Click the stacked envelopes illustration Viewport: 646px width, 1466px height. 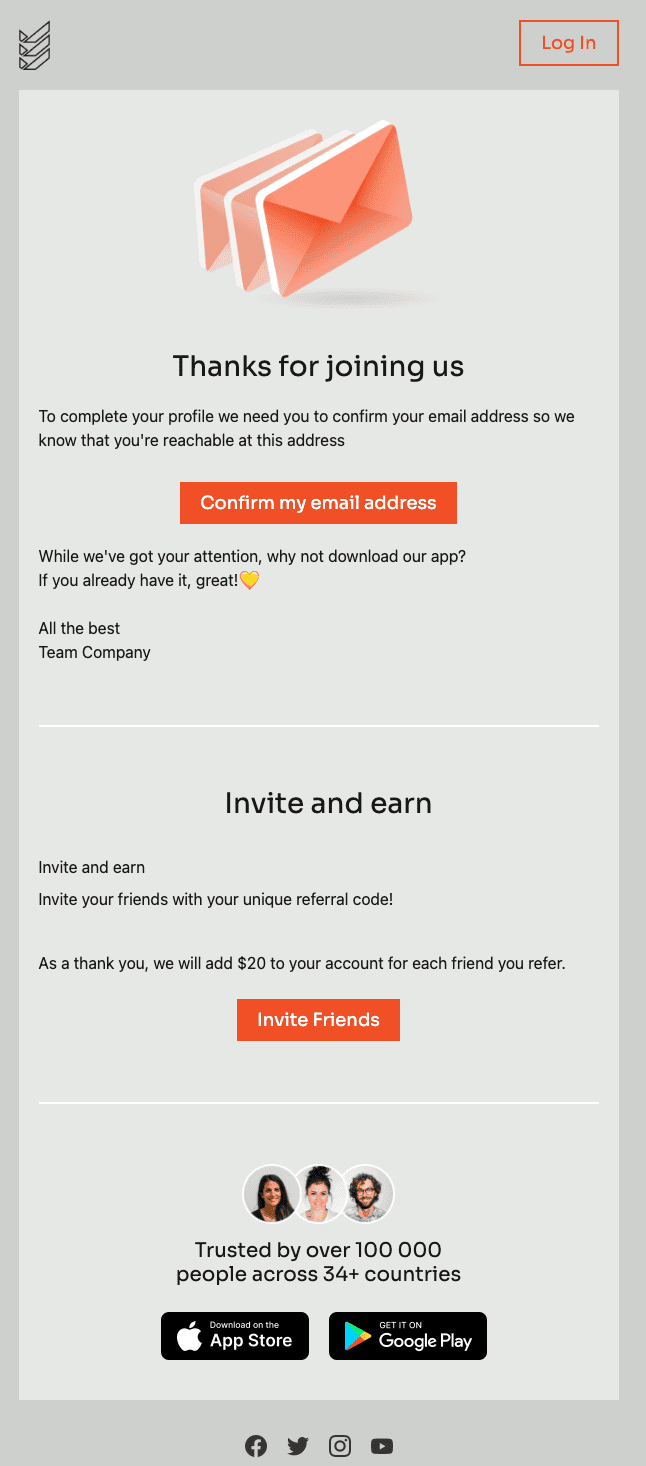[x=305, y=211]
